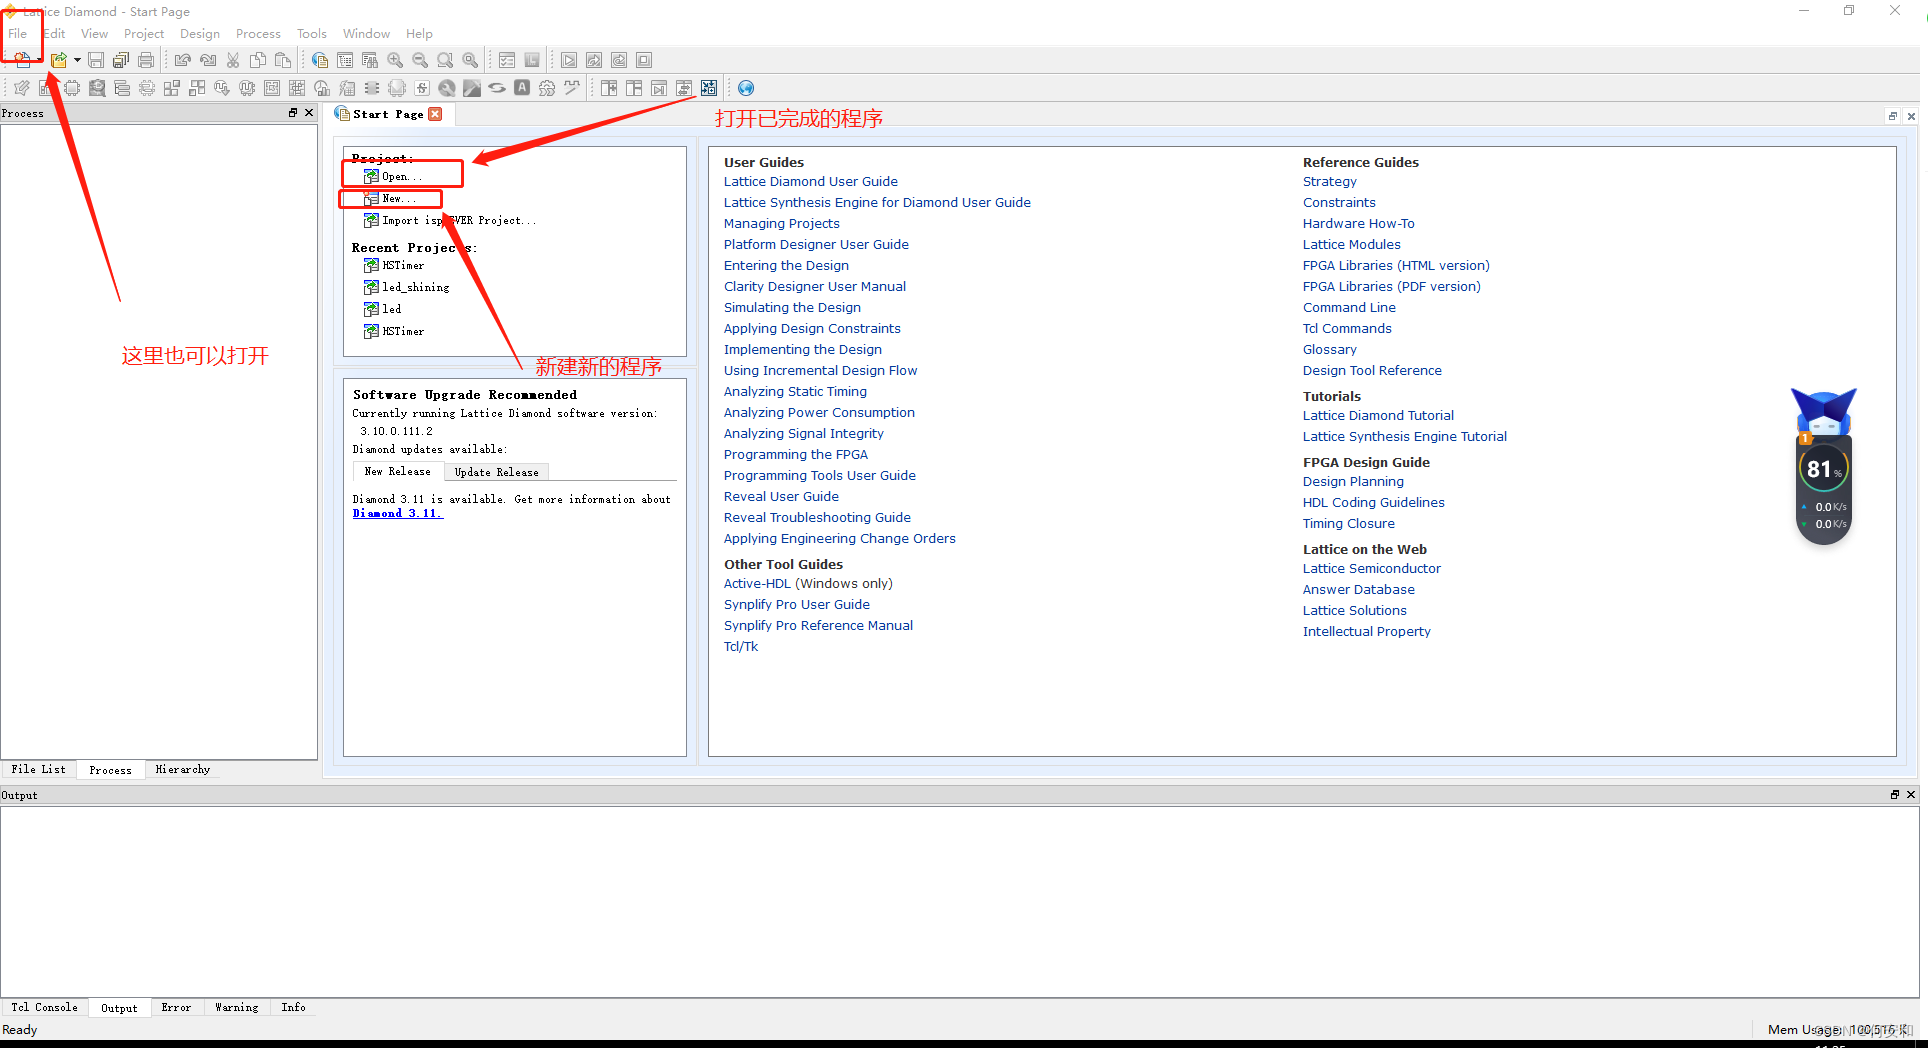Image resolution: width=1928 pixels, height=1048 pixels.
Task: Click the Undo toolbar icon
Action: [x=182, y=60]
